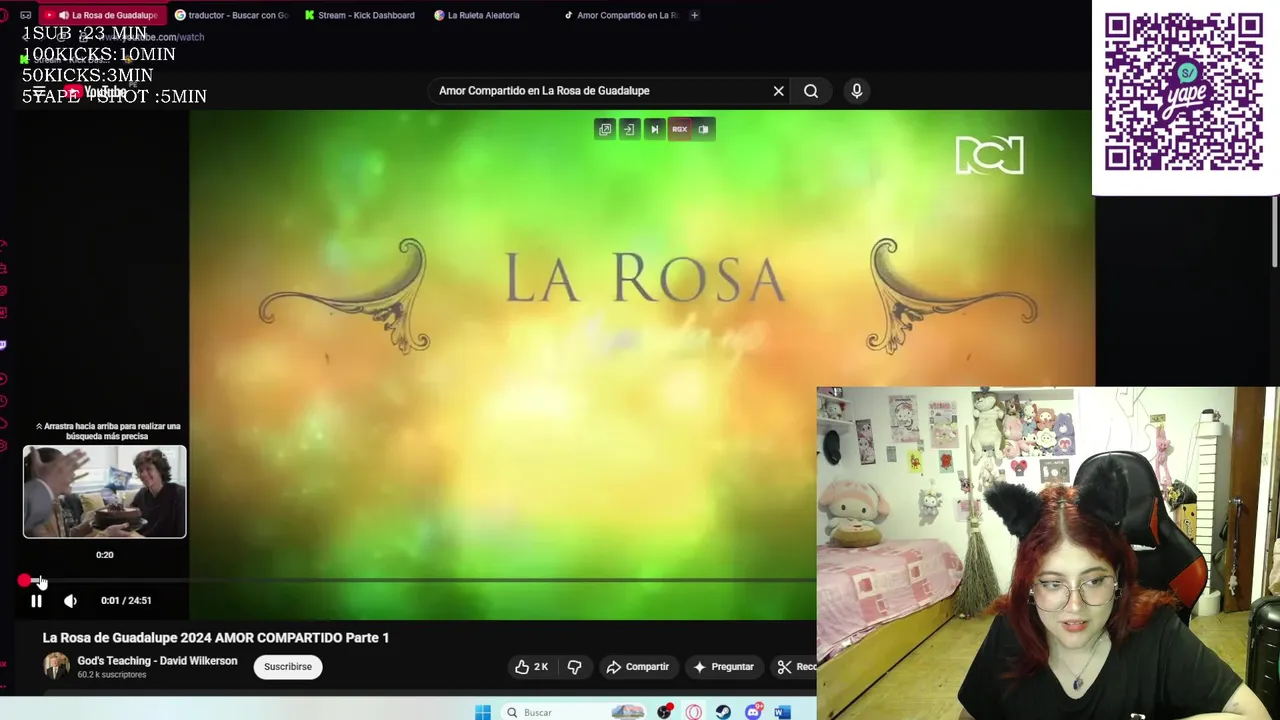Open Word from the taskbar

pos(782,712)
